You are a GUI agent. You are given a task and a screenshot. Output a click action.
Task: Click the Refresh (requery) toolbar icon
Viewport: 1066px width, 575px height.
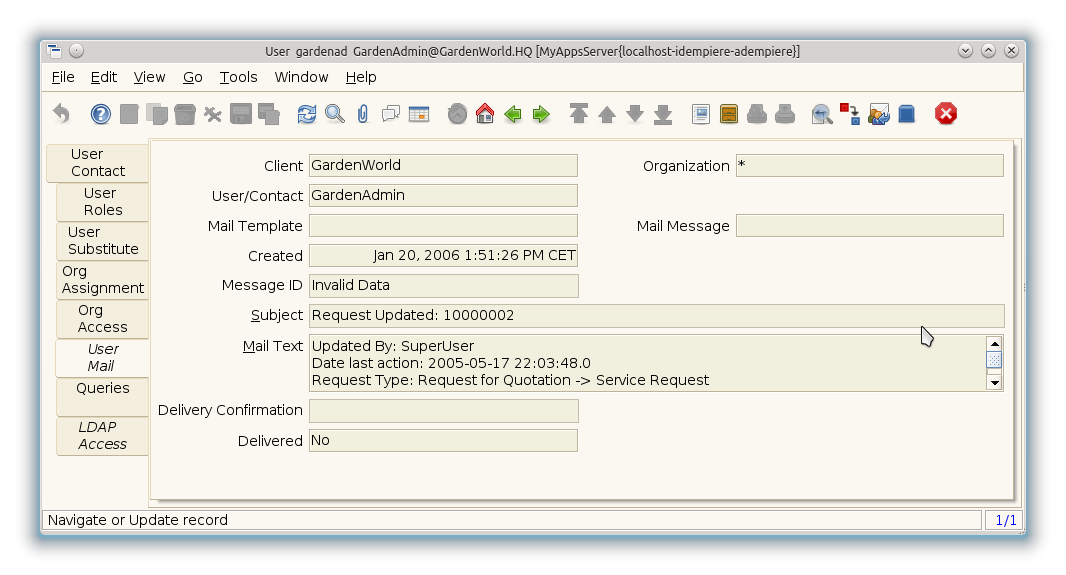(307, 114)
